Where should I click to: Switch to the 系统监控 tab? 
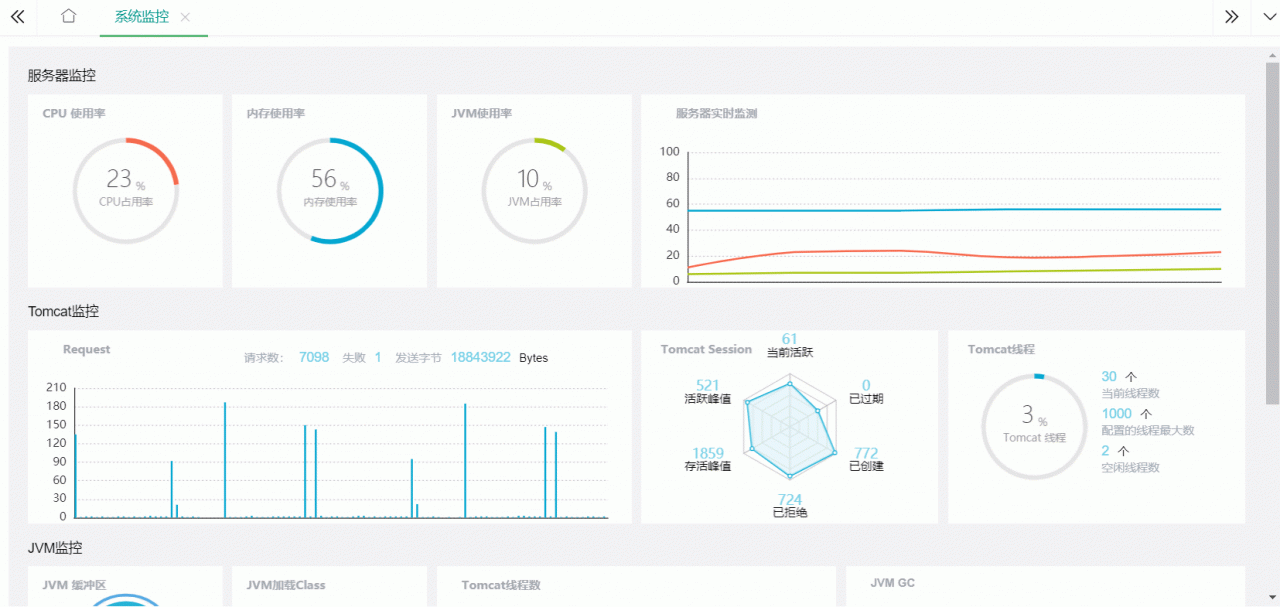pyautogui.click(x=142, y=17)
